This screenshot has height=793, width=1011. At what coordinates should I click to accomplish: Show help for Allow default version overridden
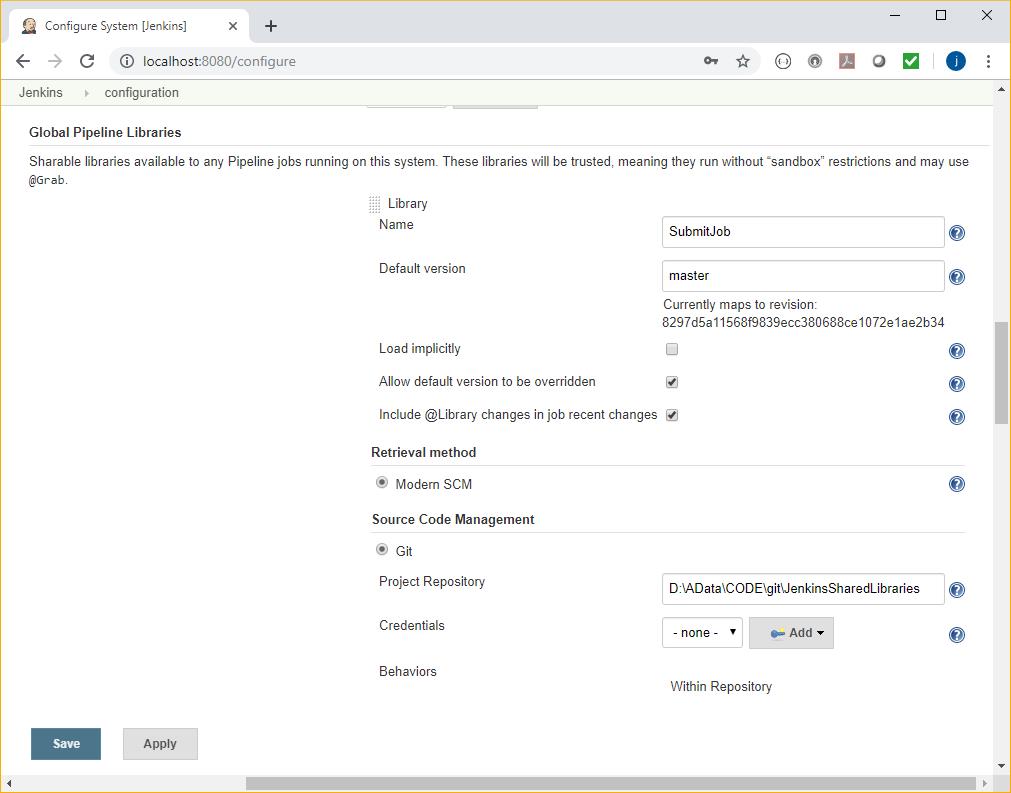point(957,384)
